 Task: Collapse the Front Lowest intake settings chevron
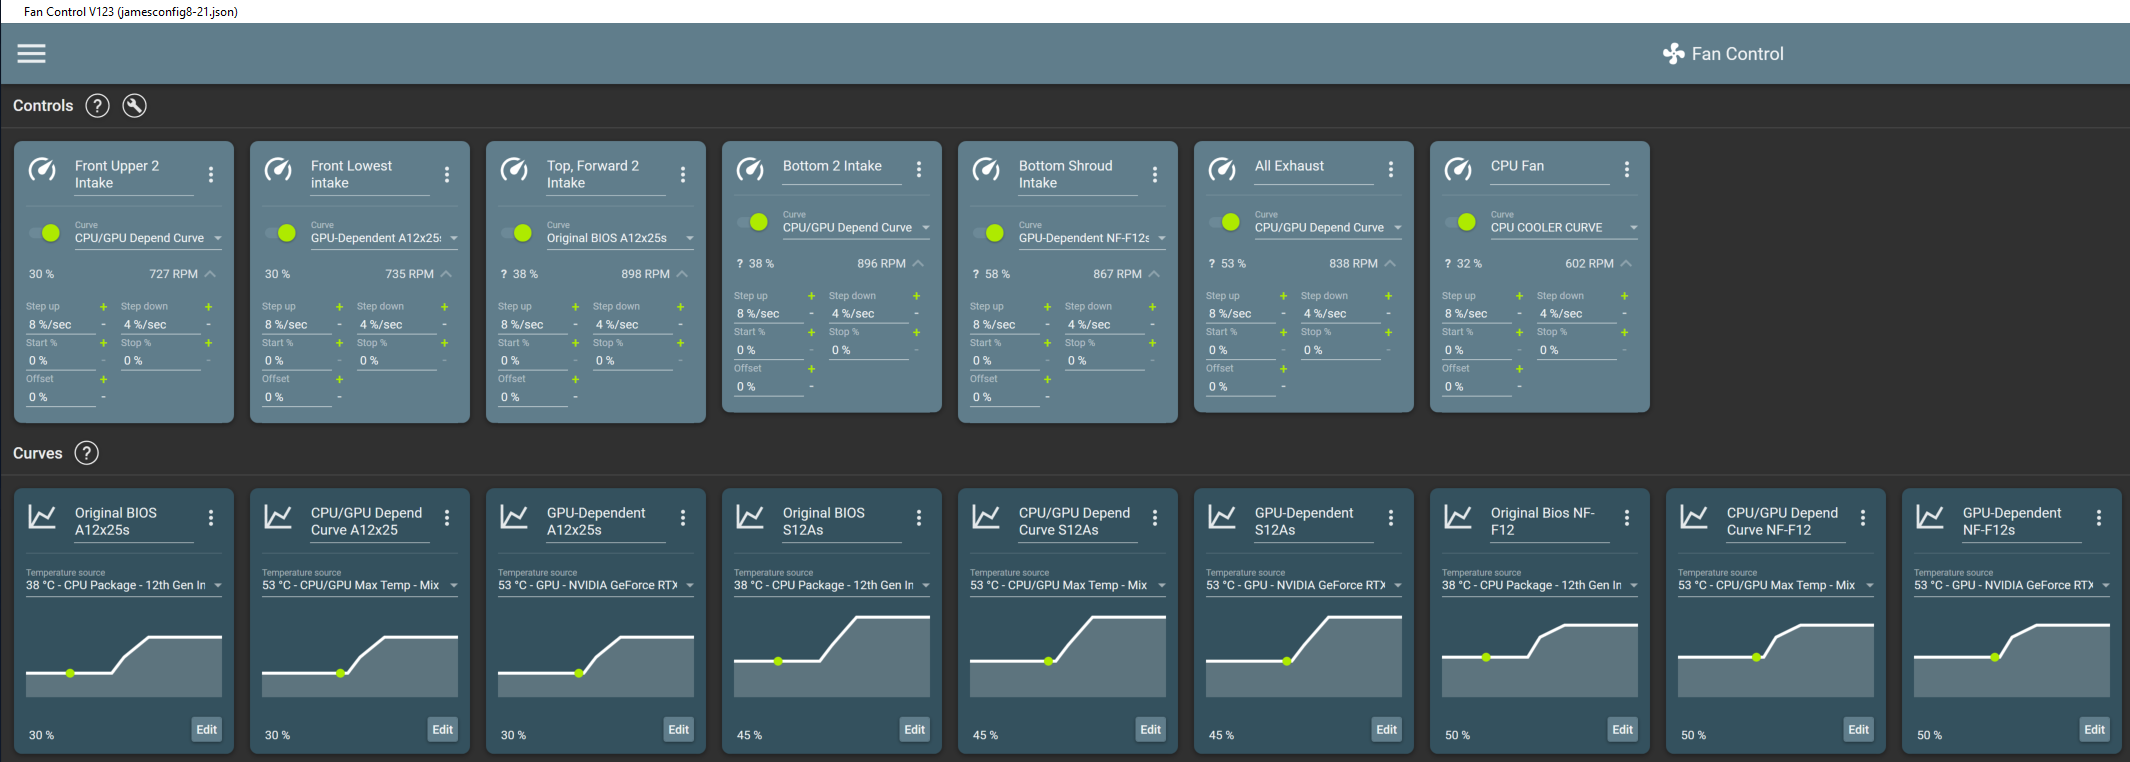click(446, 274)
